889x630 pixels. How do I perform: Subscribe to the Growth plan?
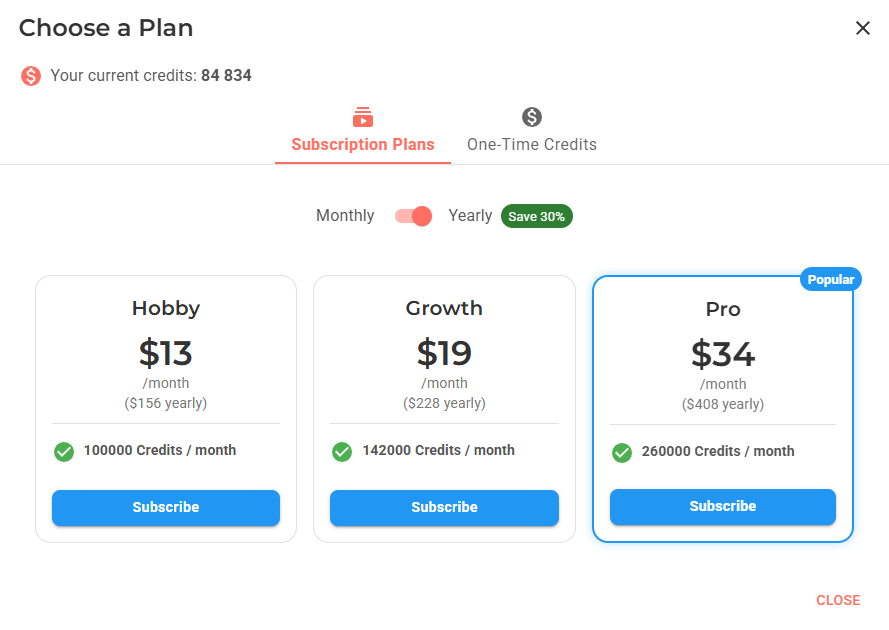(444, 508)
